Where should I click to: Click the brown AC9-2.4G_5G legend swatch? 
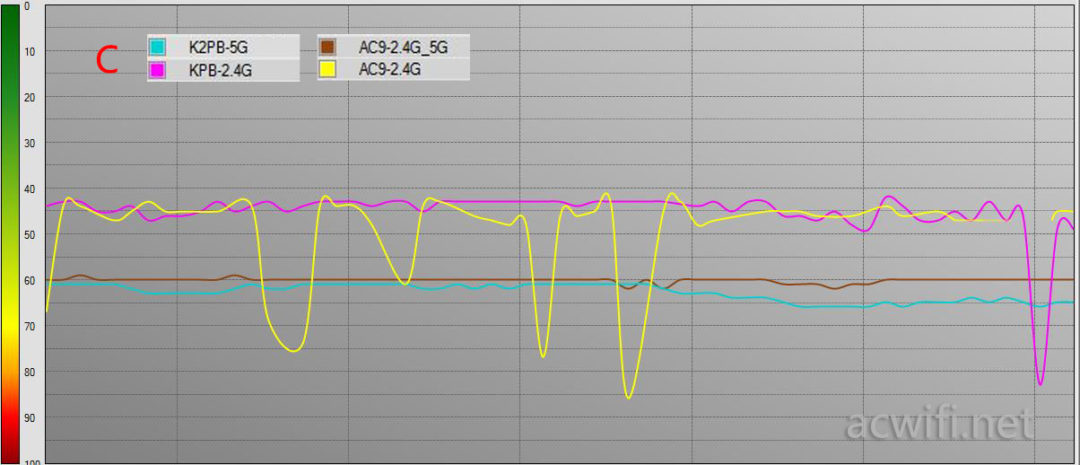[x=328, y=47]
